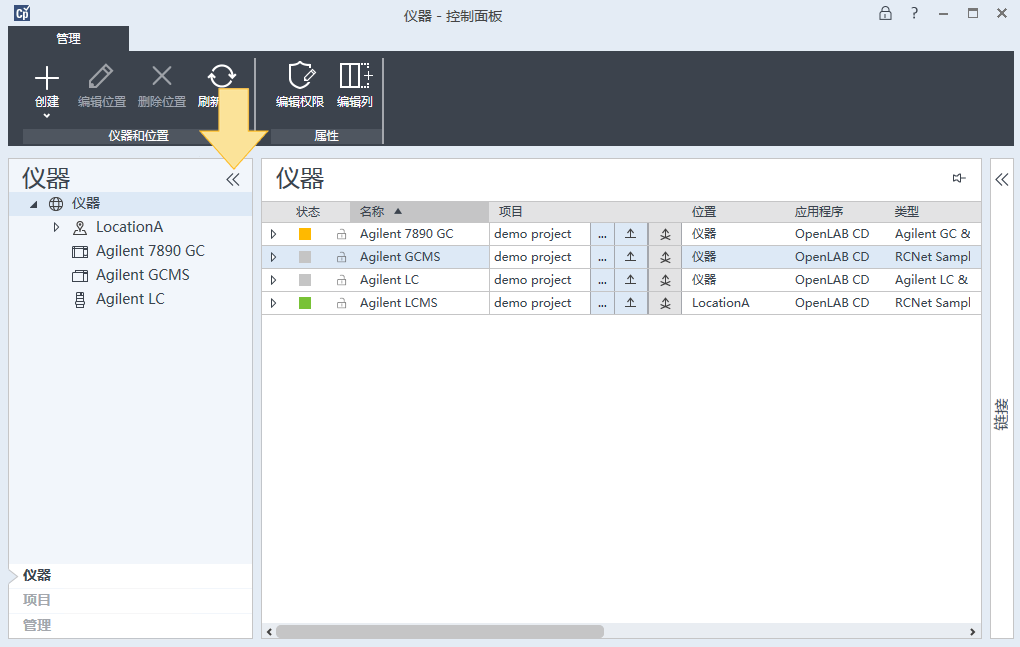Sort by the 名称 column header

[420, 212]
